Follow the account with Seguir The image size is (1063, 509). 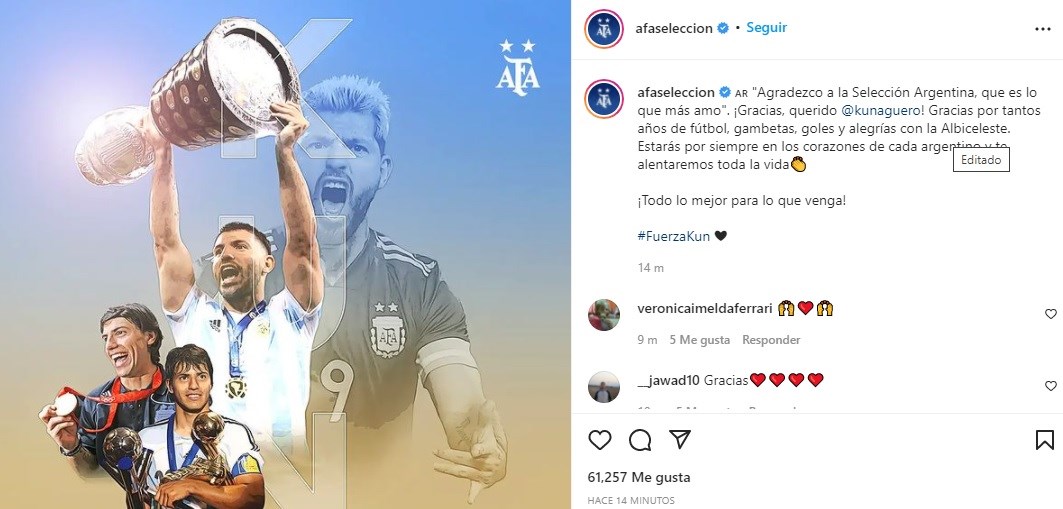tap(767, 28)
